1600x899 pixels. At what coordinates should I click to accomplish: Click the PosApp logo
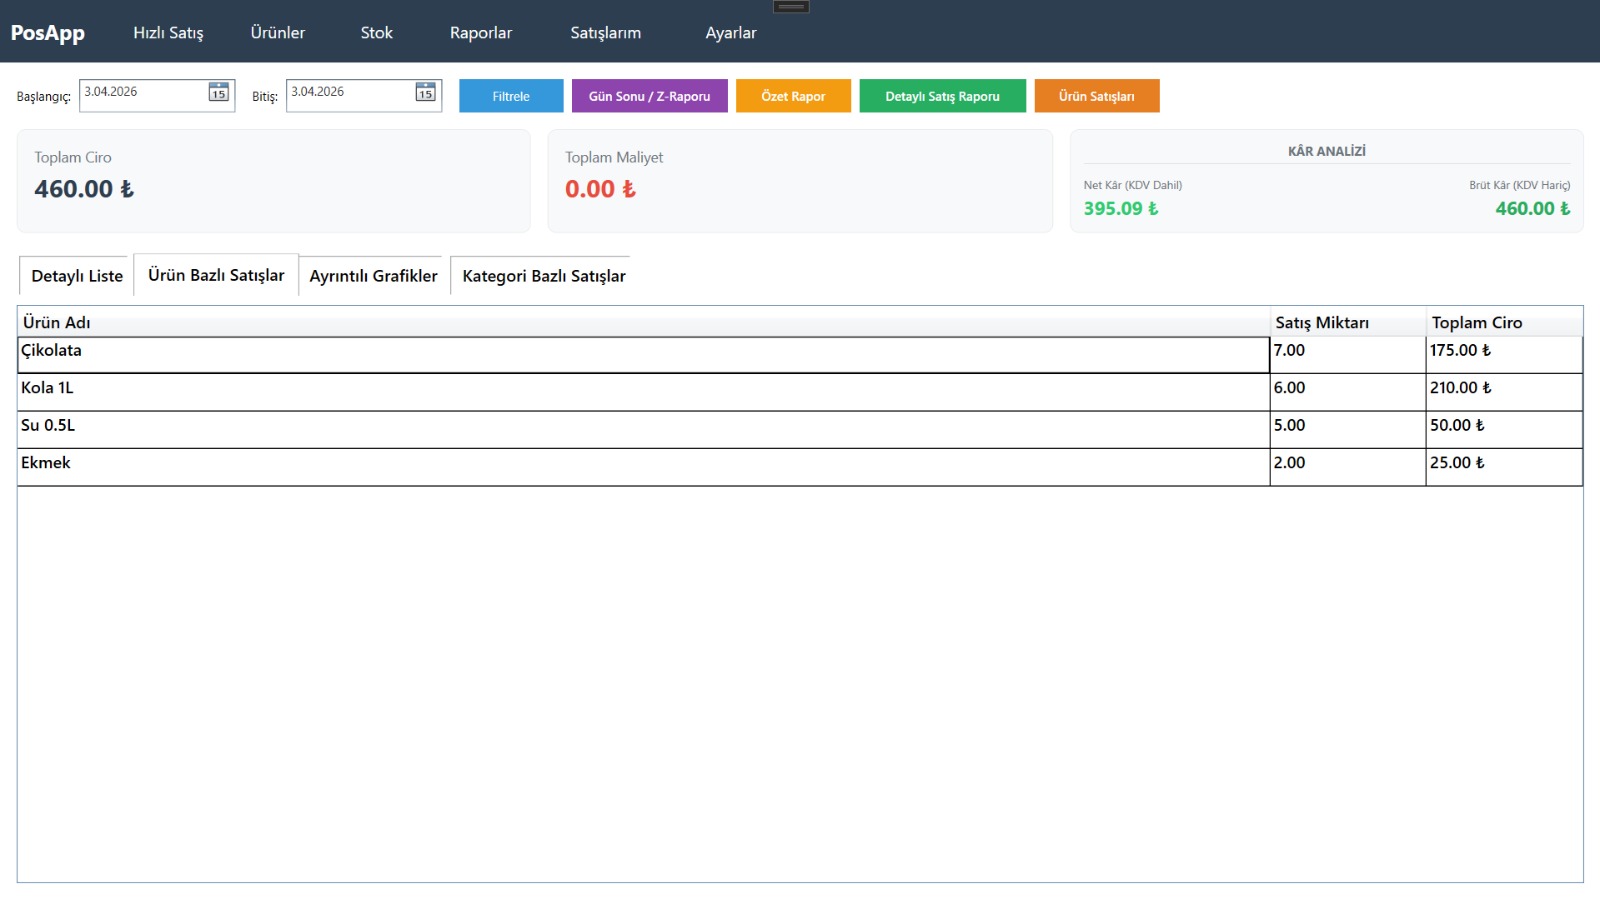[x=48, y=32]
